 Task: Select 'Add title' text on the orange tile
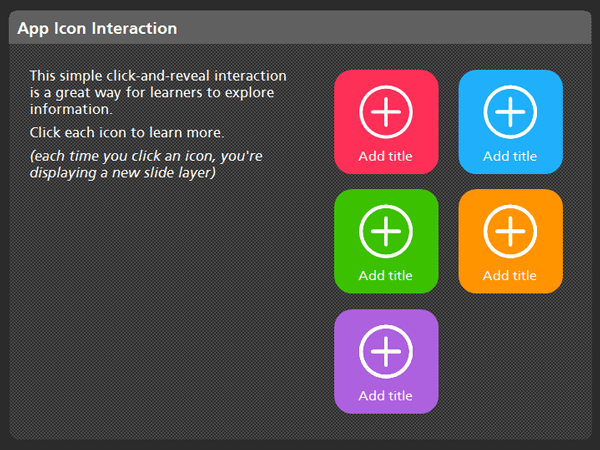click(x=510, y=275)
